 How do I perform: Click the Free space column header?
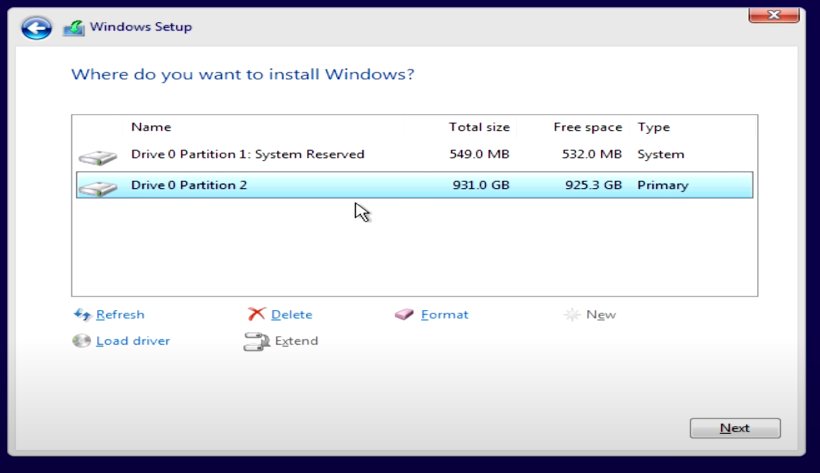pyautogui.click(x=588, y=127)
